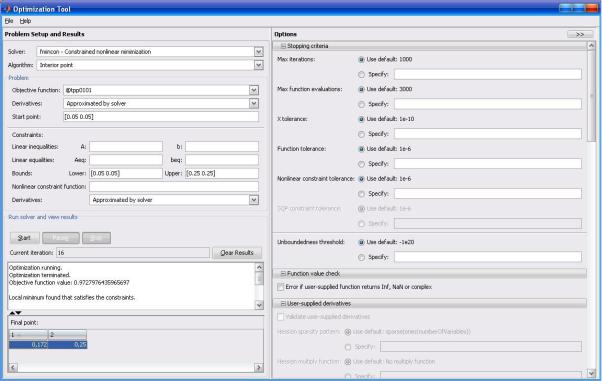Select Max iterations Use default radio
Viewport: 602px width, 381px height.
(x=361, y=60)
